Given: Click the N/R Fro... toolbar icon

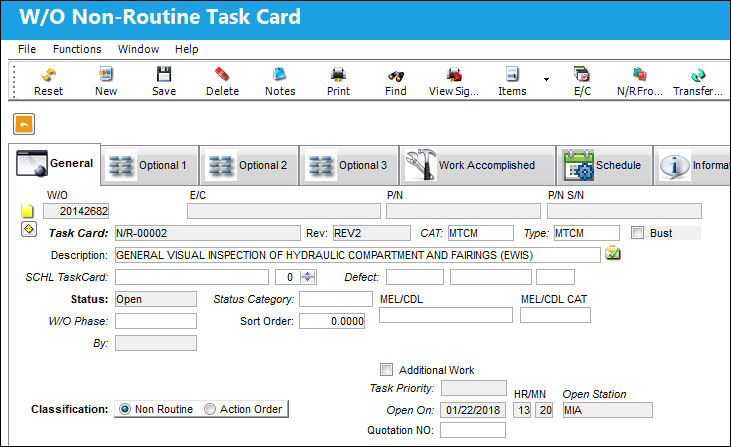Looking at the screenshot, I should tap(640, 81).
